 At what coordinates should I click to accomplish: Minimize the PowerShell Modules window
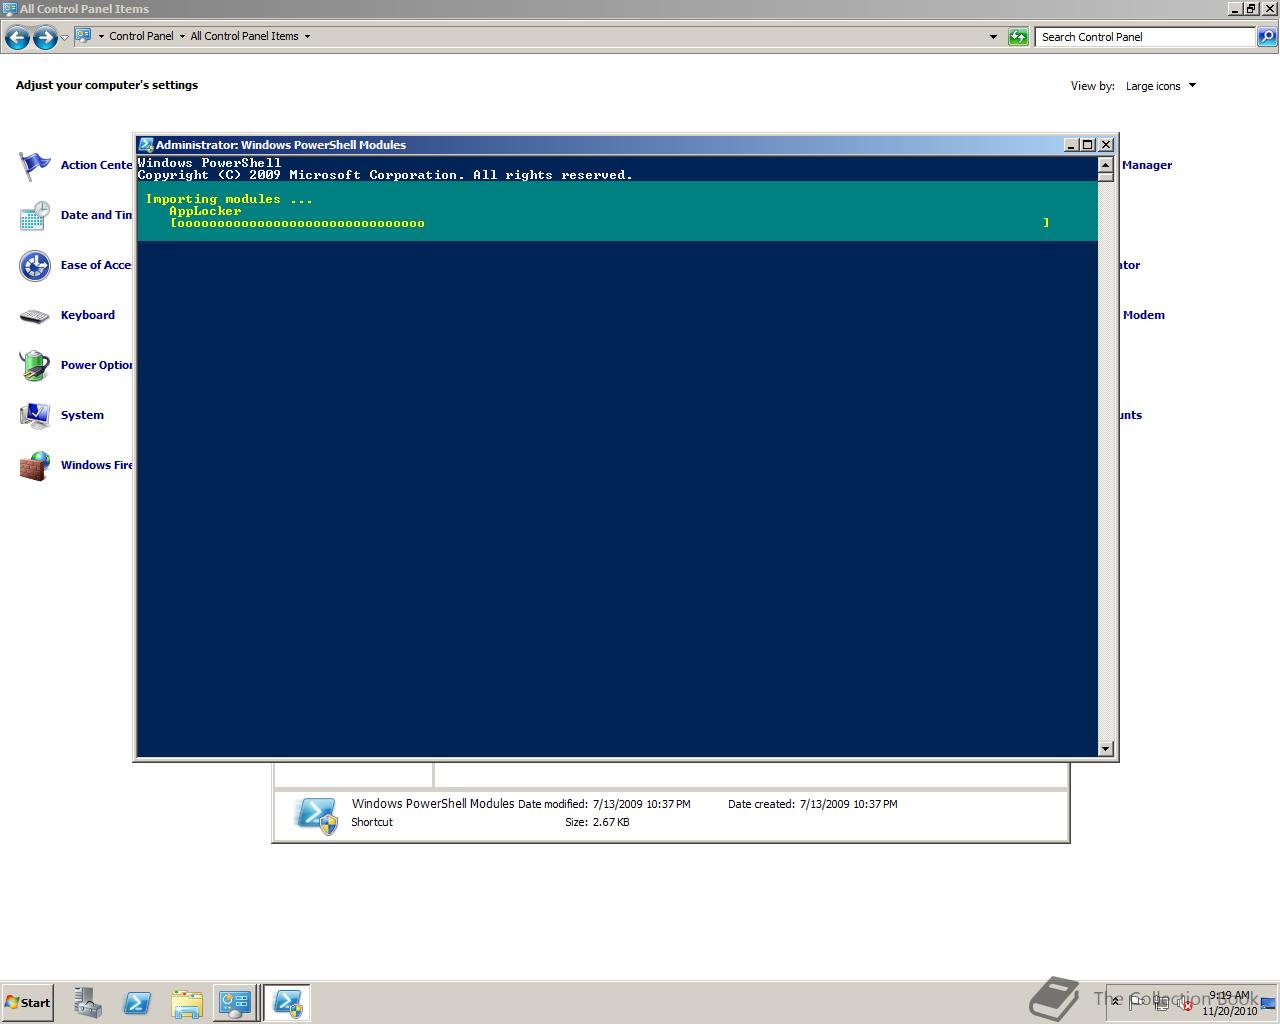coord(1071,145)
